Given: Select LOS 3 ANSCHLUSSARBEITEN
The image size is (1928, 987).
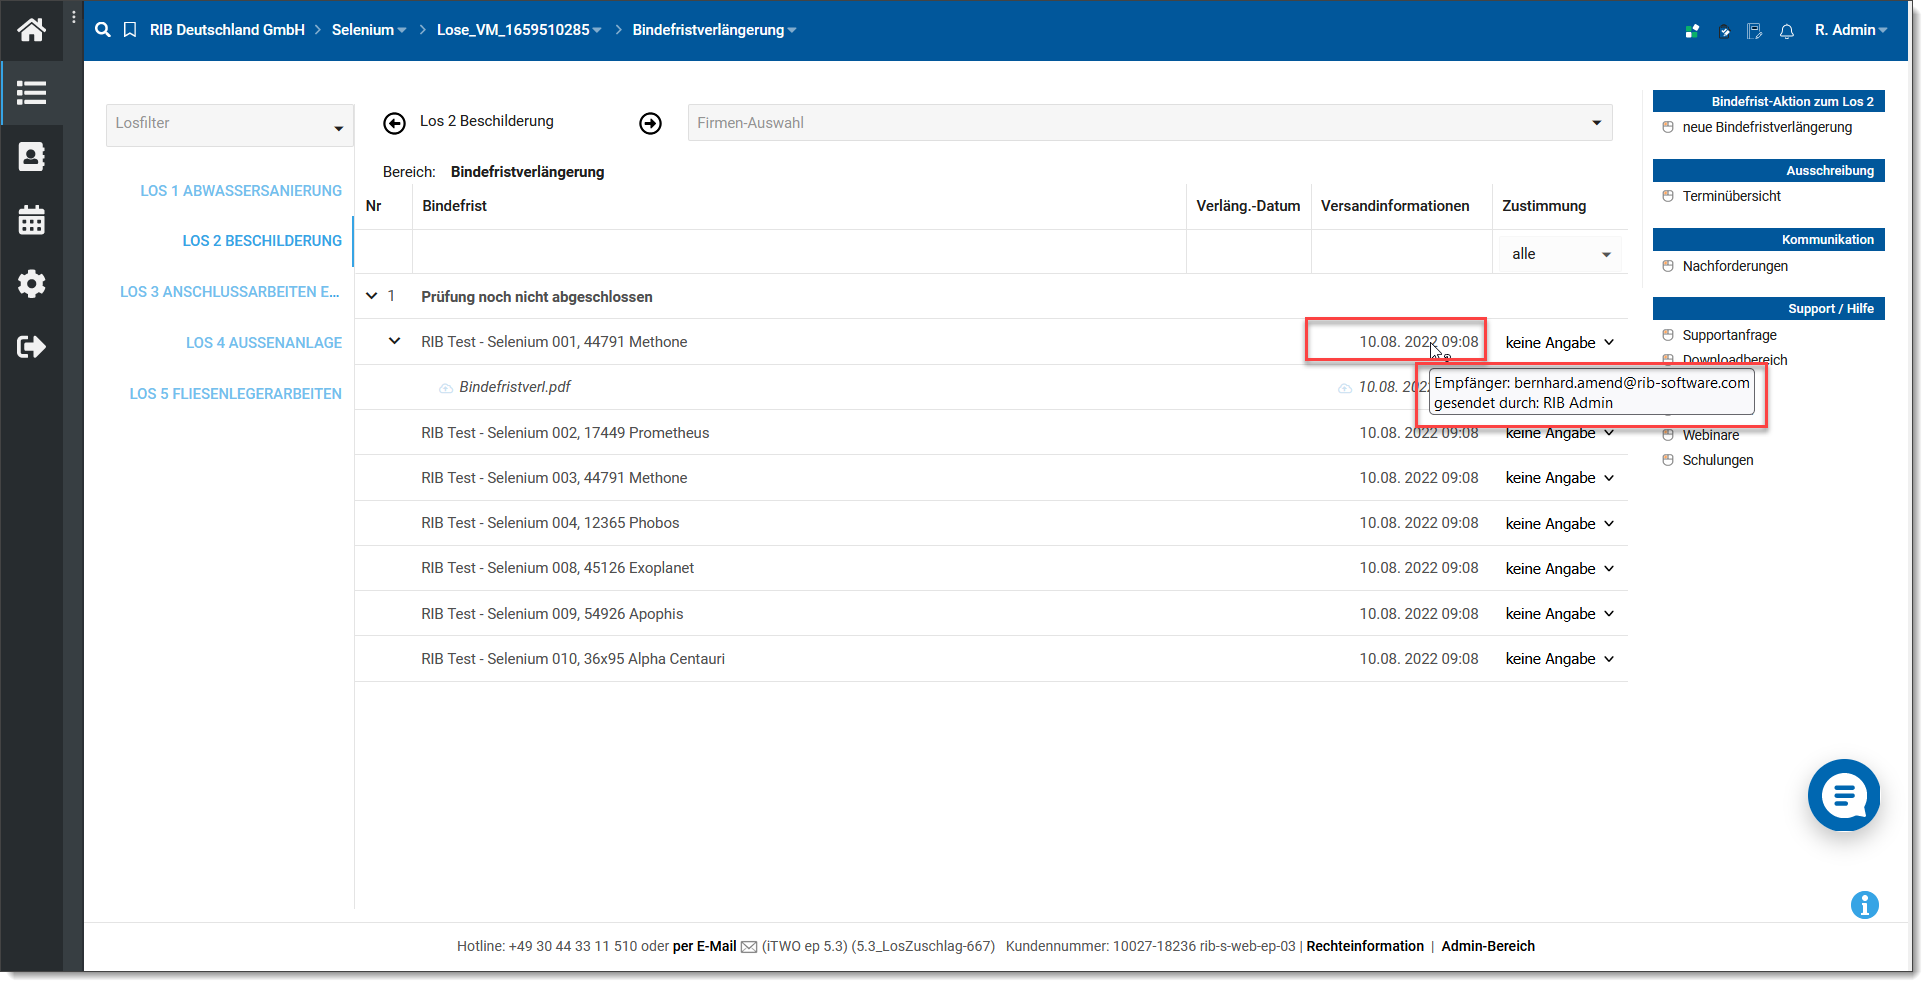Looking at the screenshot, I should point(230,292).
